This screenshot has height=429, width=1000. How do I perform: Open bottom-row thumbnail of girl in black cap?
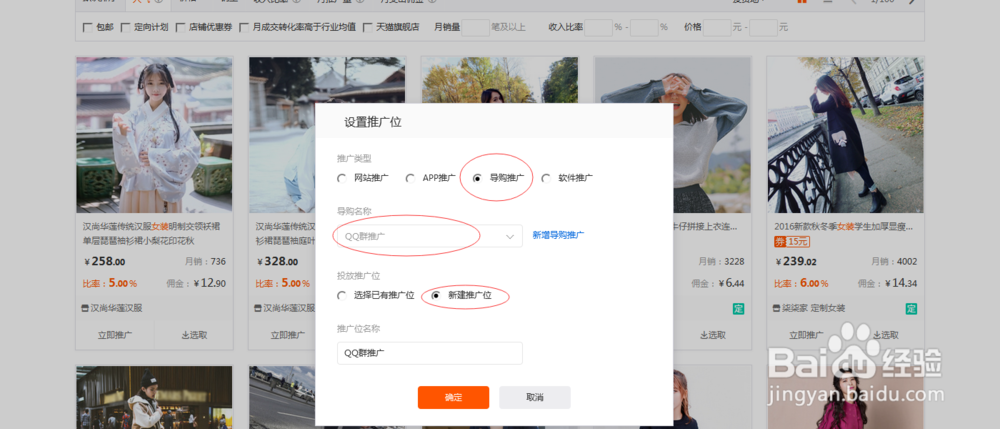(x=154, y=397)
